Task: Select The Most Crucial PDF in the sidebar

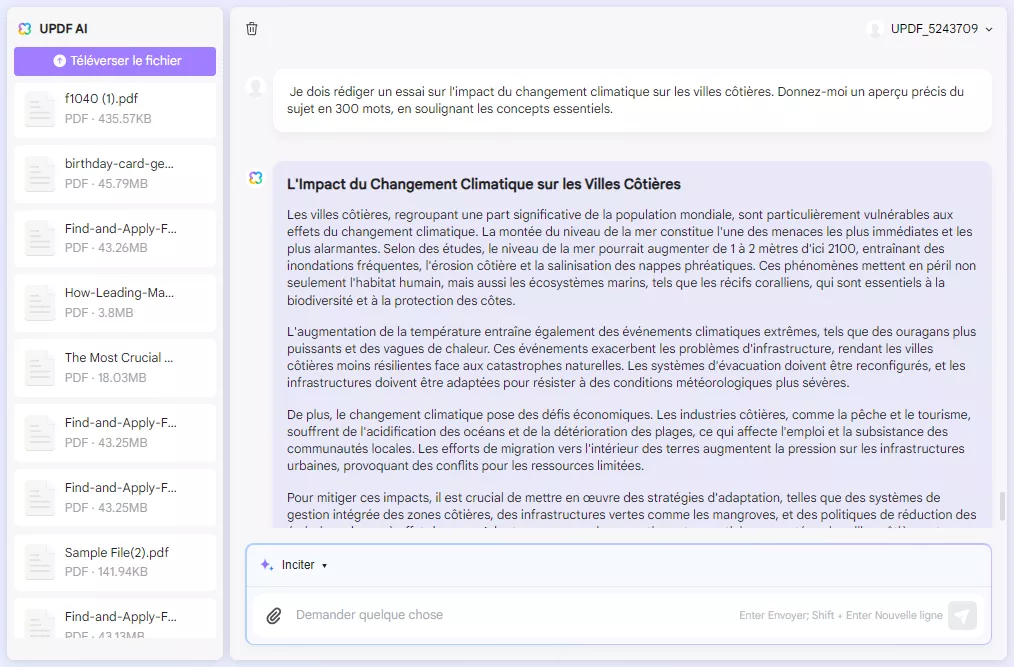Action: coord(114,367)
